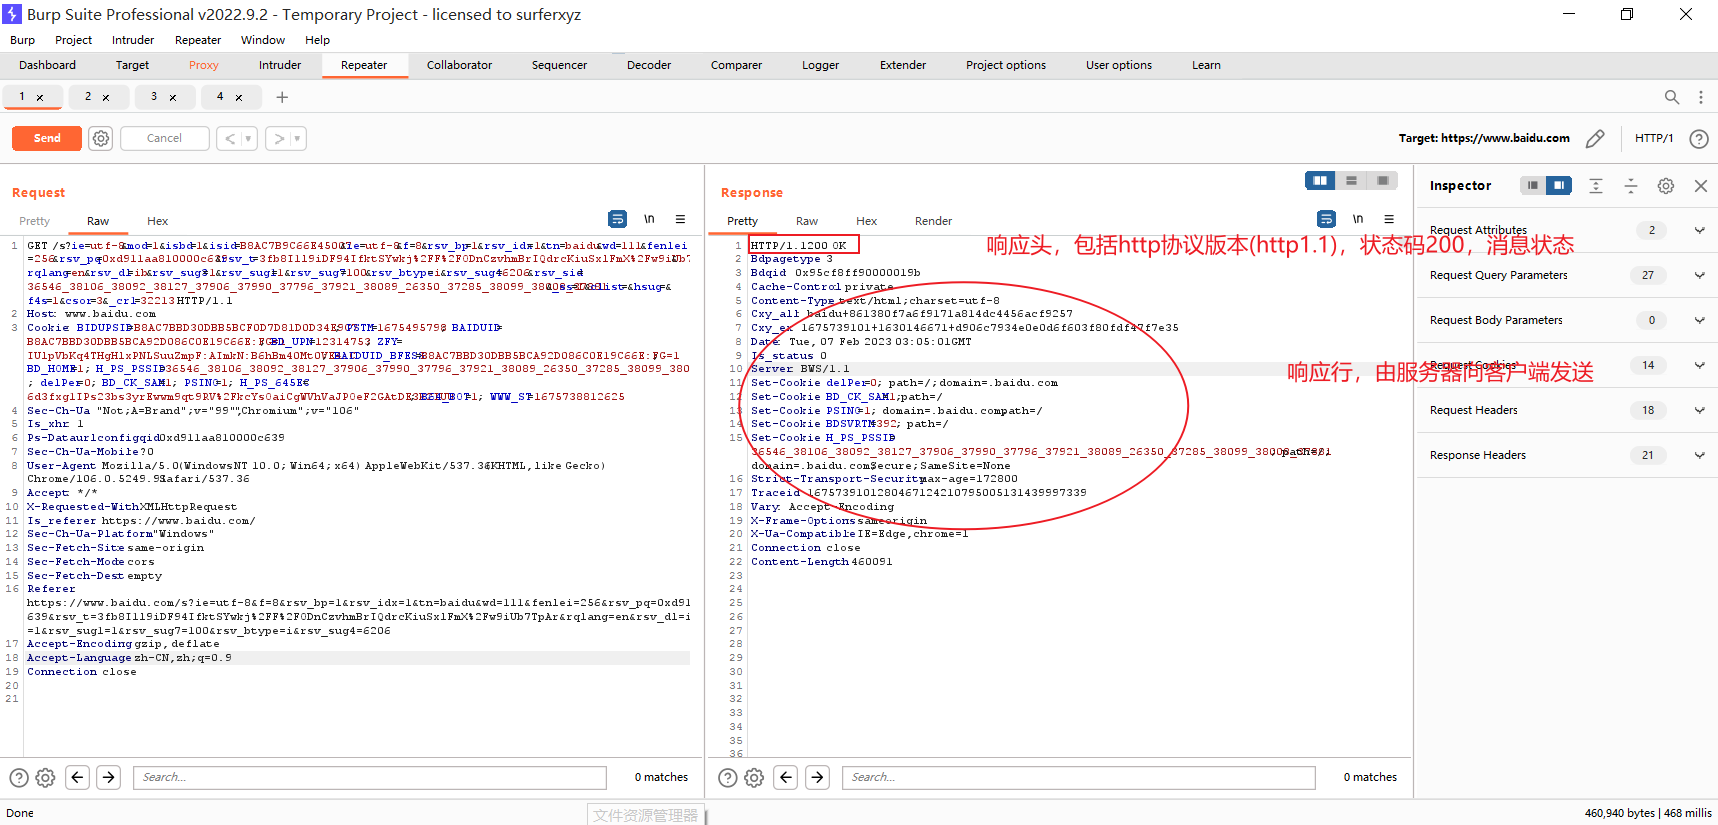Image resolution: width=1718 pixels, height=825 pixels.
Task: Select combined tabbed request/response layout
Action: pyautogui.click(x=1382, y=181)
